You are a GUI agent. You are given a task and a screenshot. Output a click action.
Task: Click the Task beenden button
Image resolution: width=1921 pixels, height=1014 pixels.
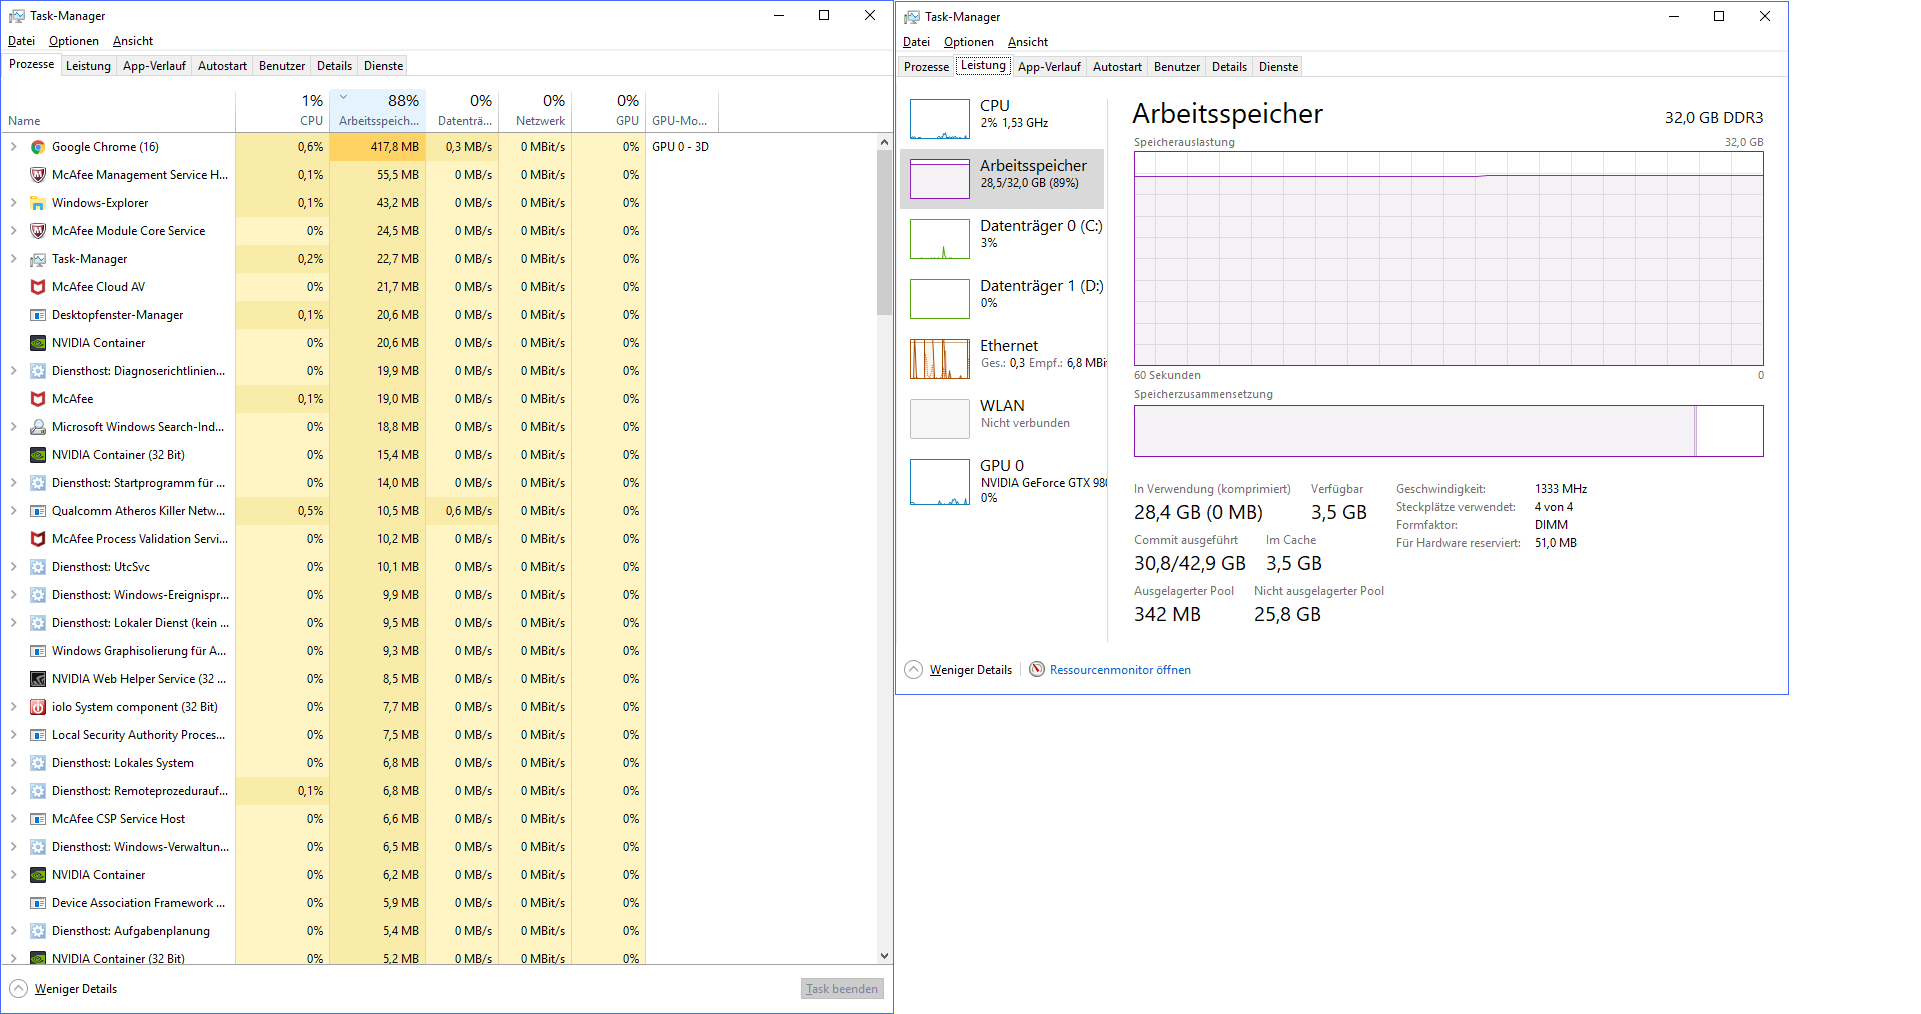(x=842, y=989)
